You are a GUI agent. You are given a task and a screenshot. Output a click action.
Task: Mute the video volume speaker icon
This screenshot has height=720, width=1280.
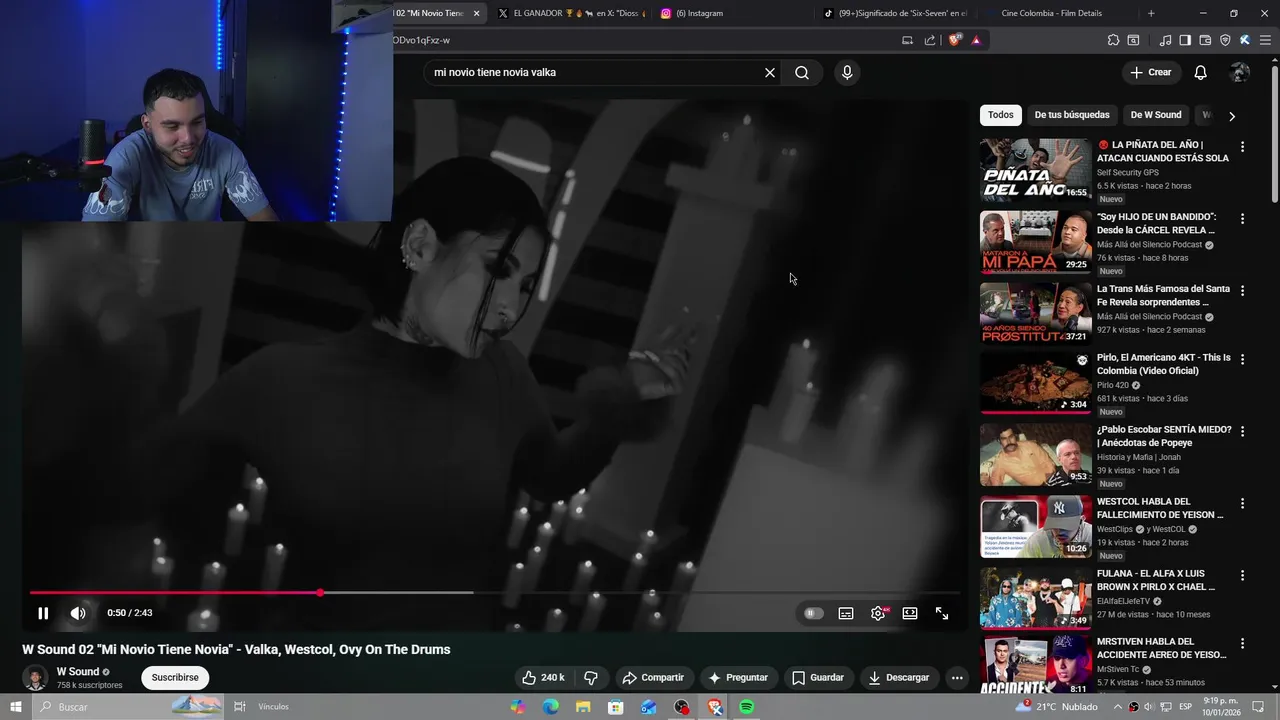[78, 613]
